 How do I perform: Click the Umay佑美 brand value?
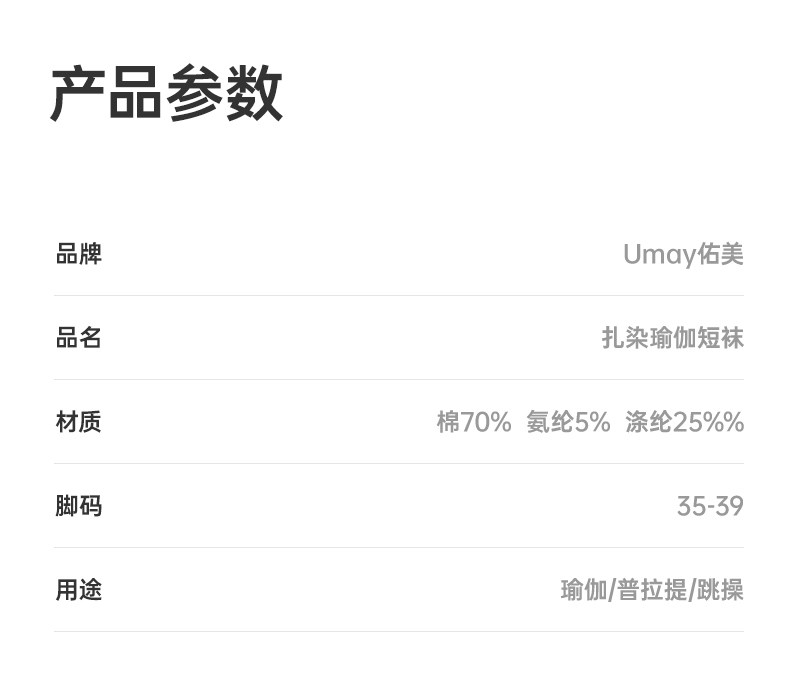point(683,254)
